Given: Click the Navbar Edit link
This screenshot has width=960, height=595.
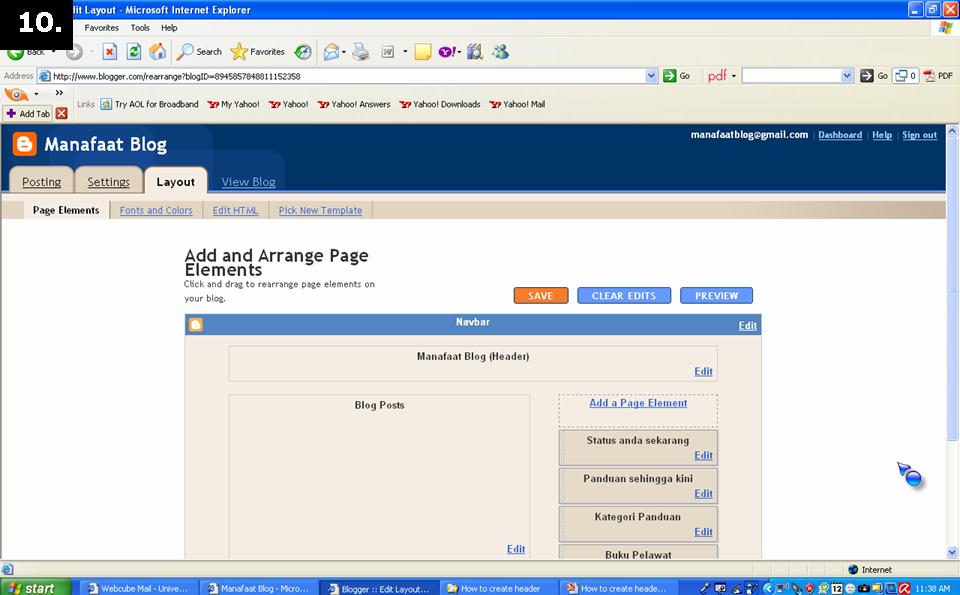Looking at the screenshot, I should point(748,326).
